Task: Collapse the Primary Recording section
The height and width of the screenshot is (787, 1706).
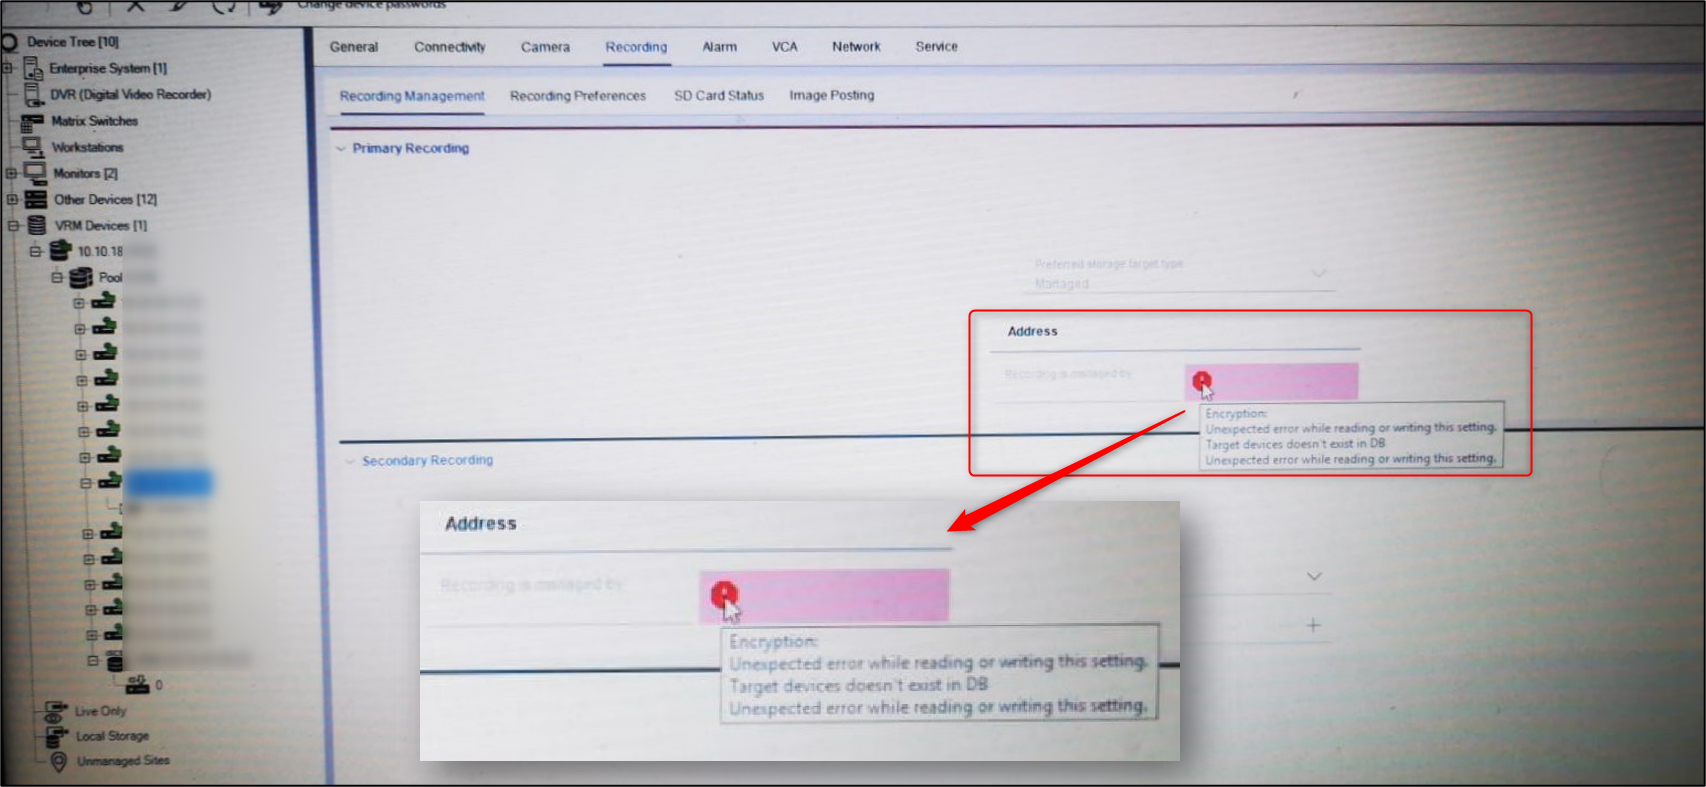Action: pos(341,149)
